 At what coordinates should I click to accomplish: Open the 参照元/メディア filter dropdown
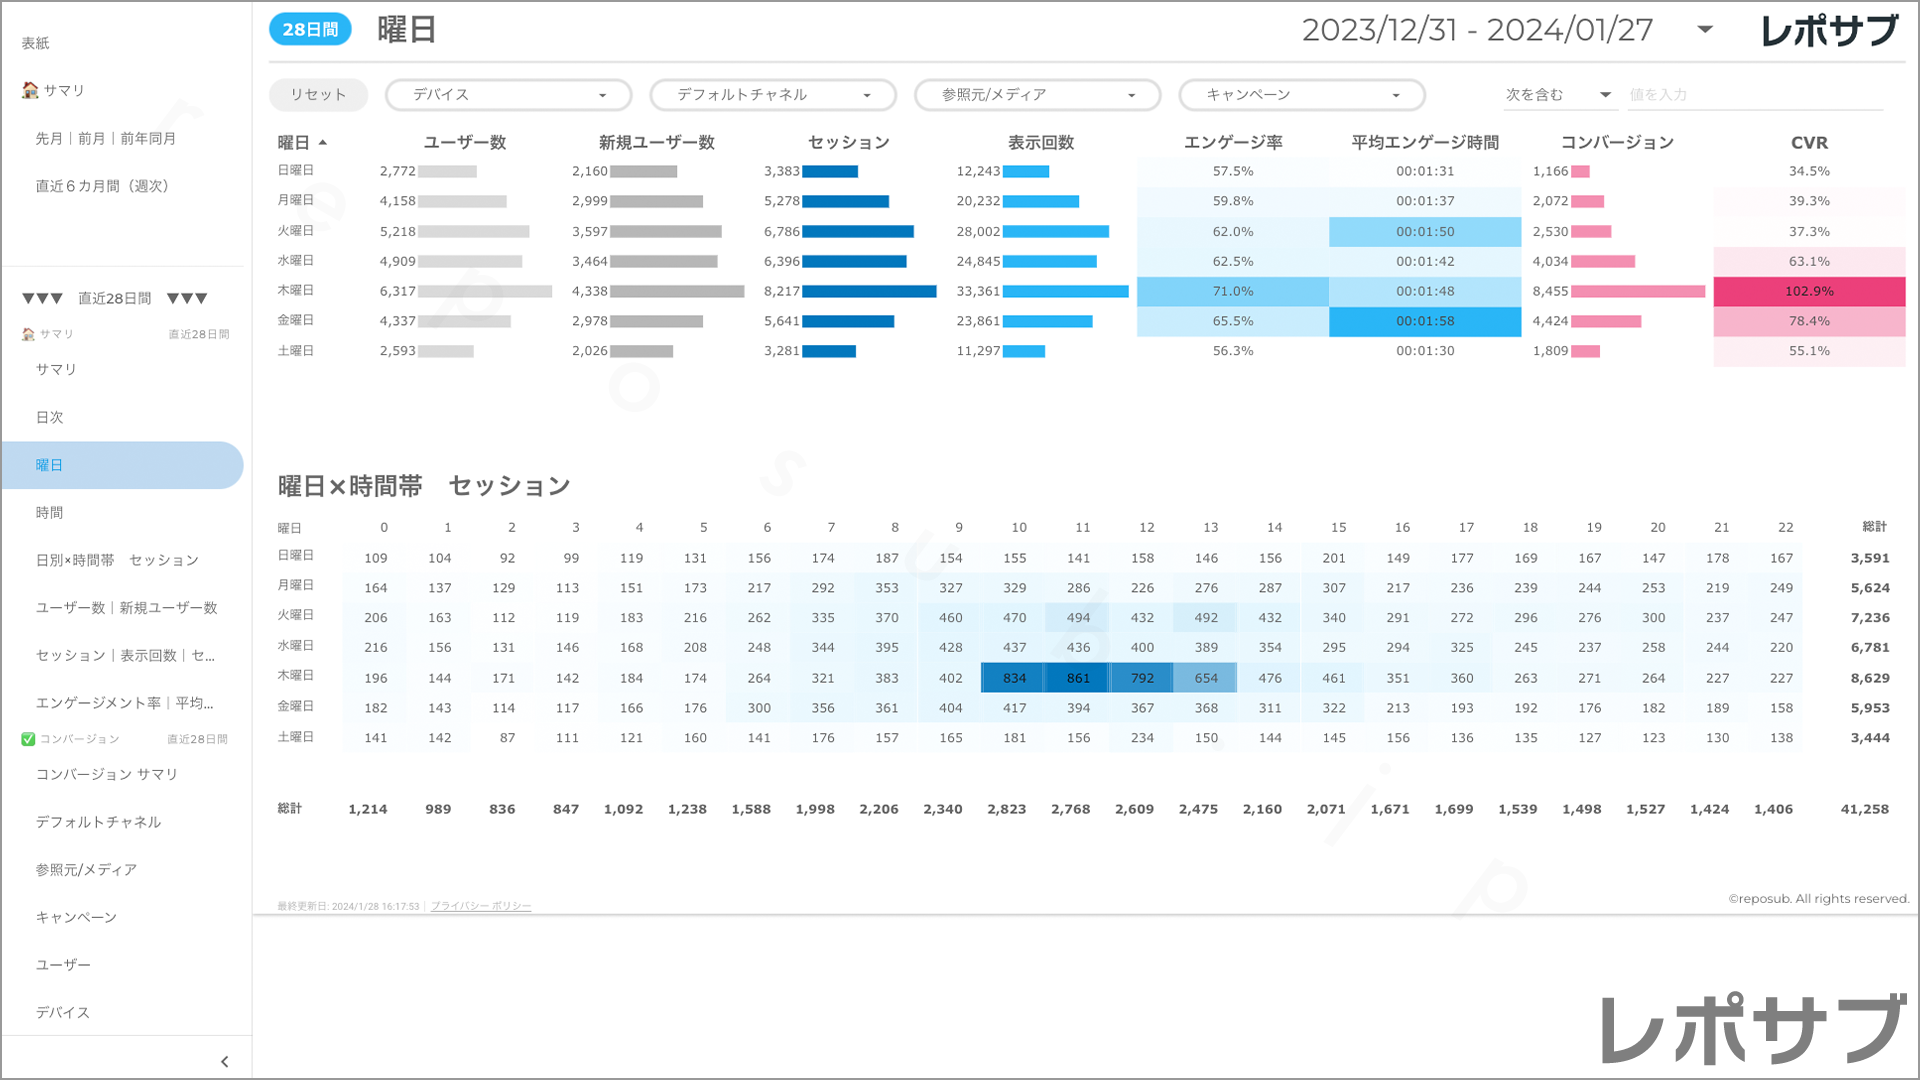[x=1037, y=95]
